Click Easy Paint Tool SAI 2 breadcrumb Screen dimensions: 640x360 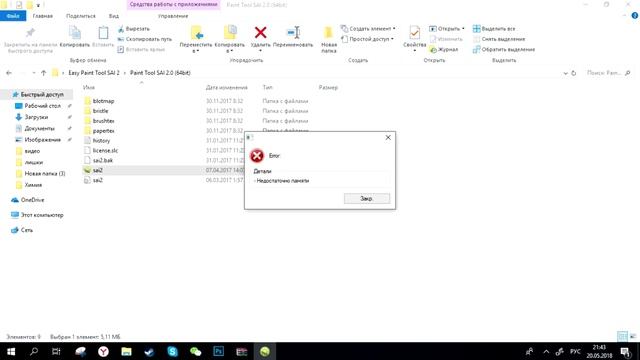point(94,73)
